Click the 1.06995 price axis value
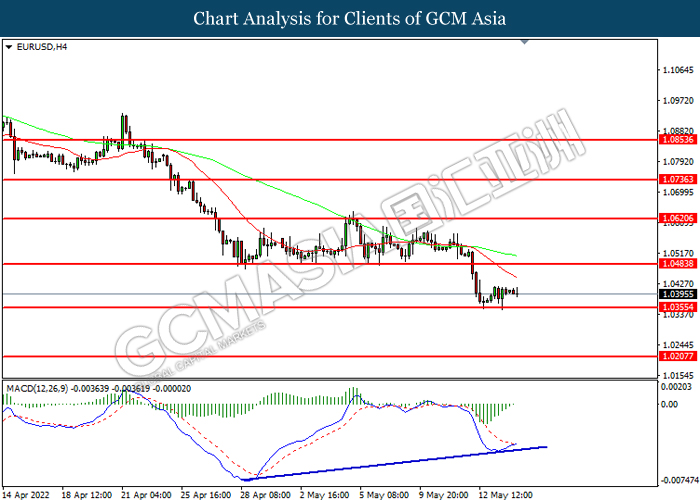This screenshot has height=500, width=700. 678,192
